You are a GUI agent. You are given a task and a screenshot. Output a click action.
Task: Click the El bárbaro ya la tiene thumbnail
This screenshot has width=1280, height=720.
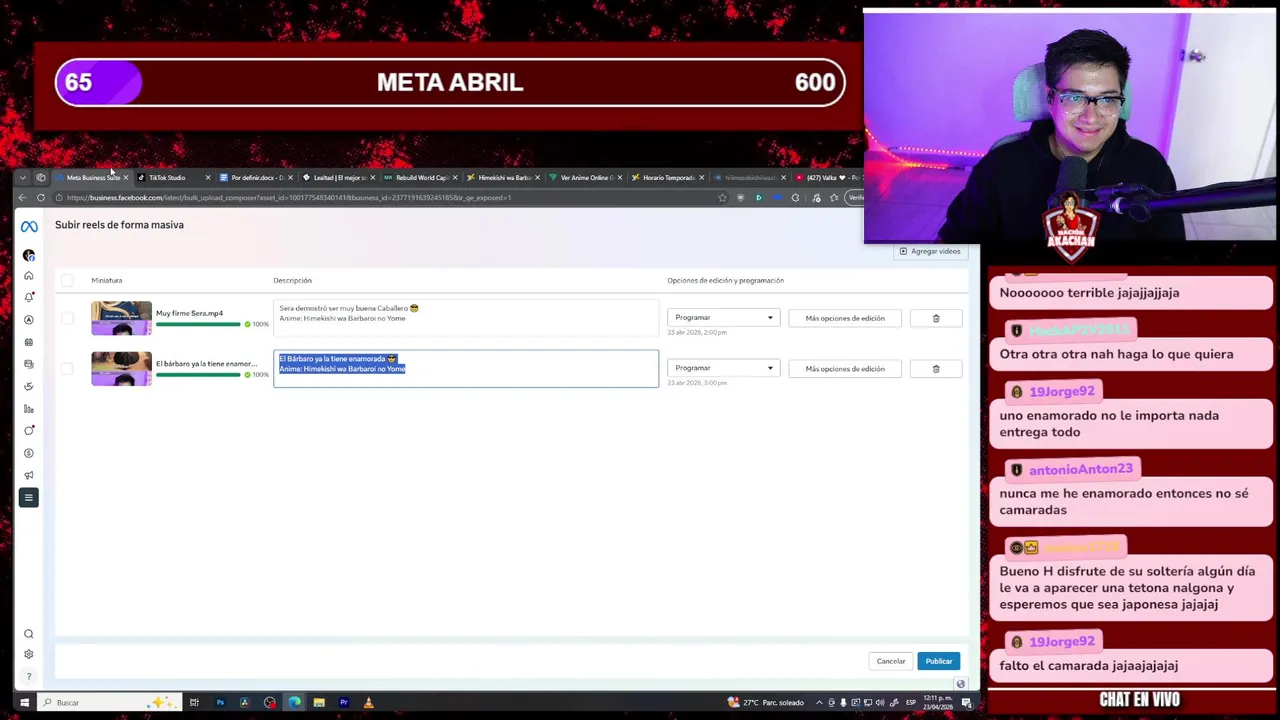point(121,369)
